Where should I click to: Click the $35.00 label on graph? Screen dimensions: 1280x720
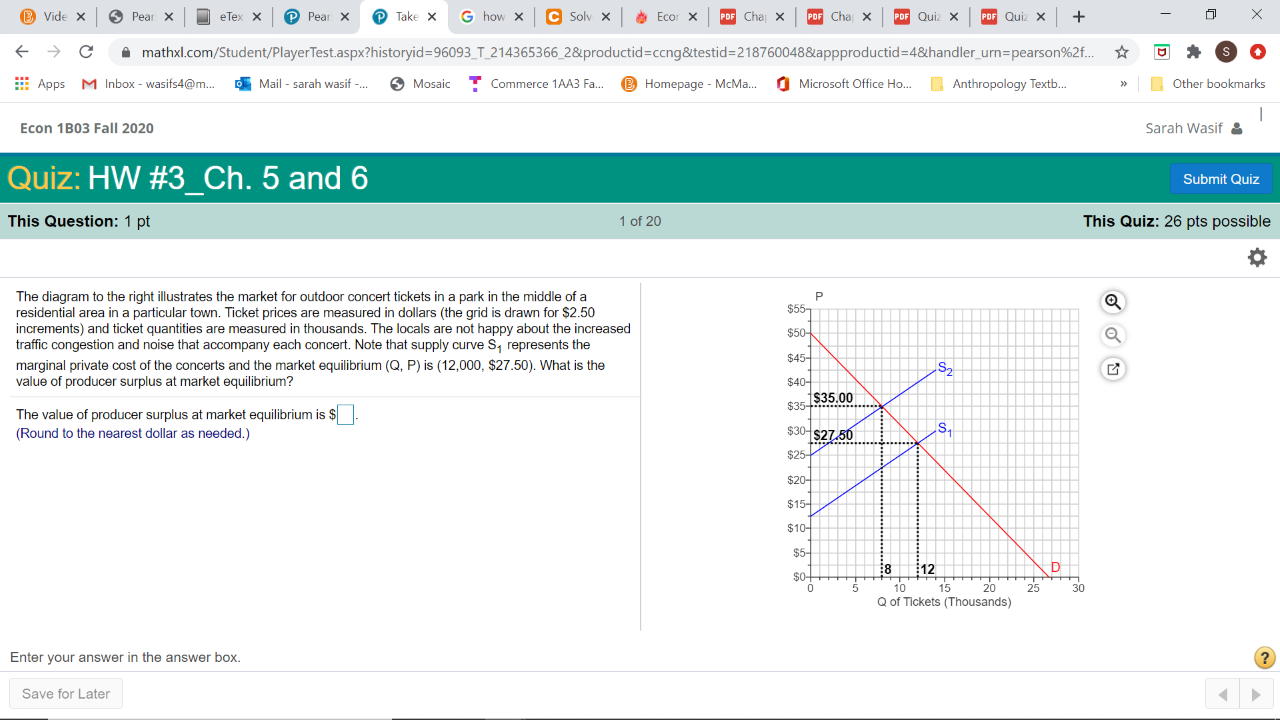[833, 398]
